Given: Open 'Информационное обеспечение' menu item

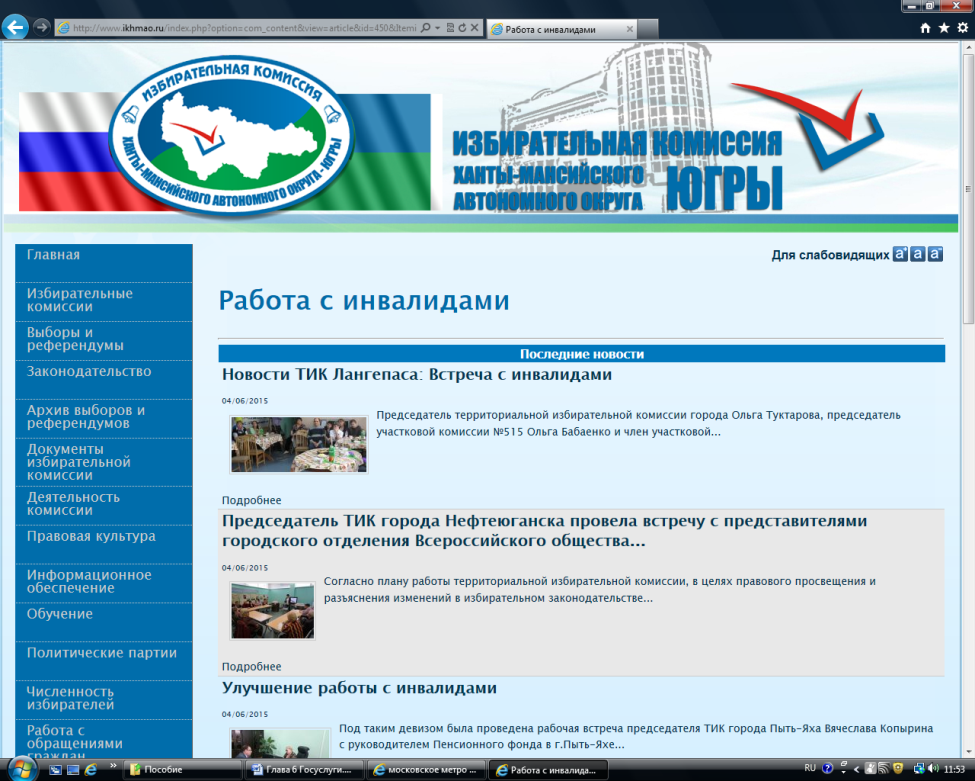Looking at the screenshot, I should point(104,583).
